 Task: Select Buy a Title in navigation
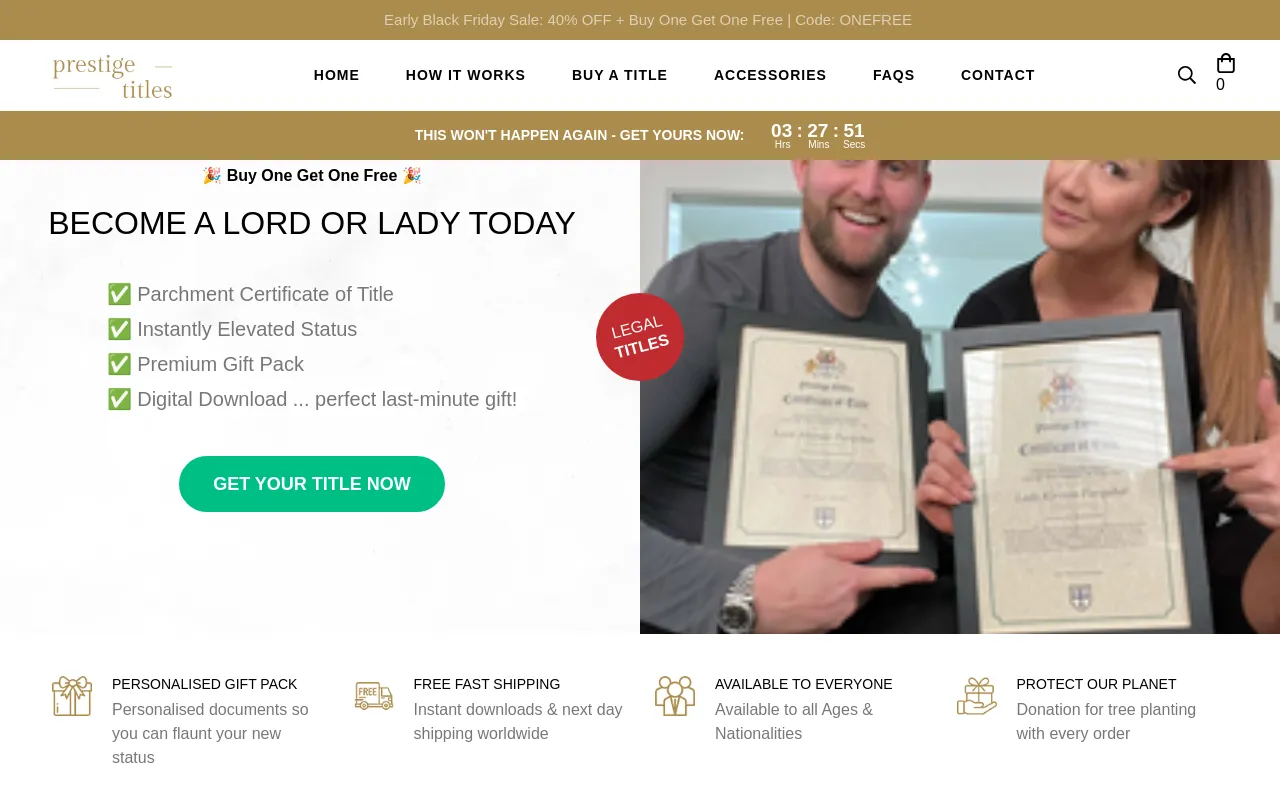click(620, 75)
